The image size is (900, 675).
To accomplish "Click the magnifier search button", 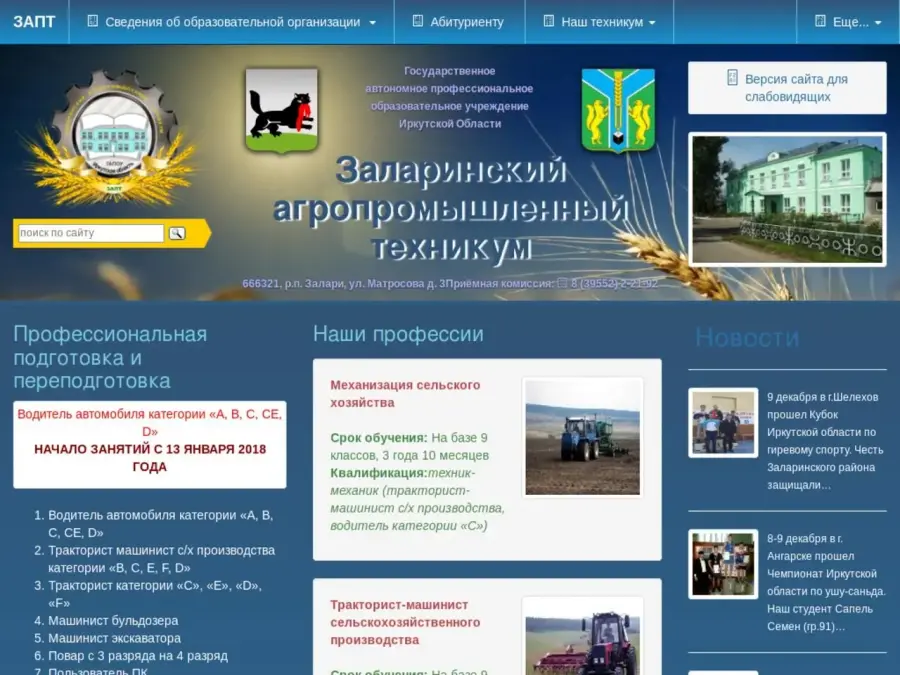I will (177, 233).
